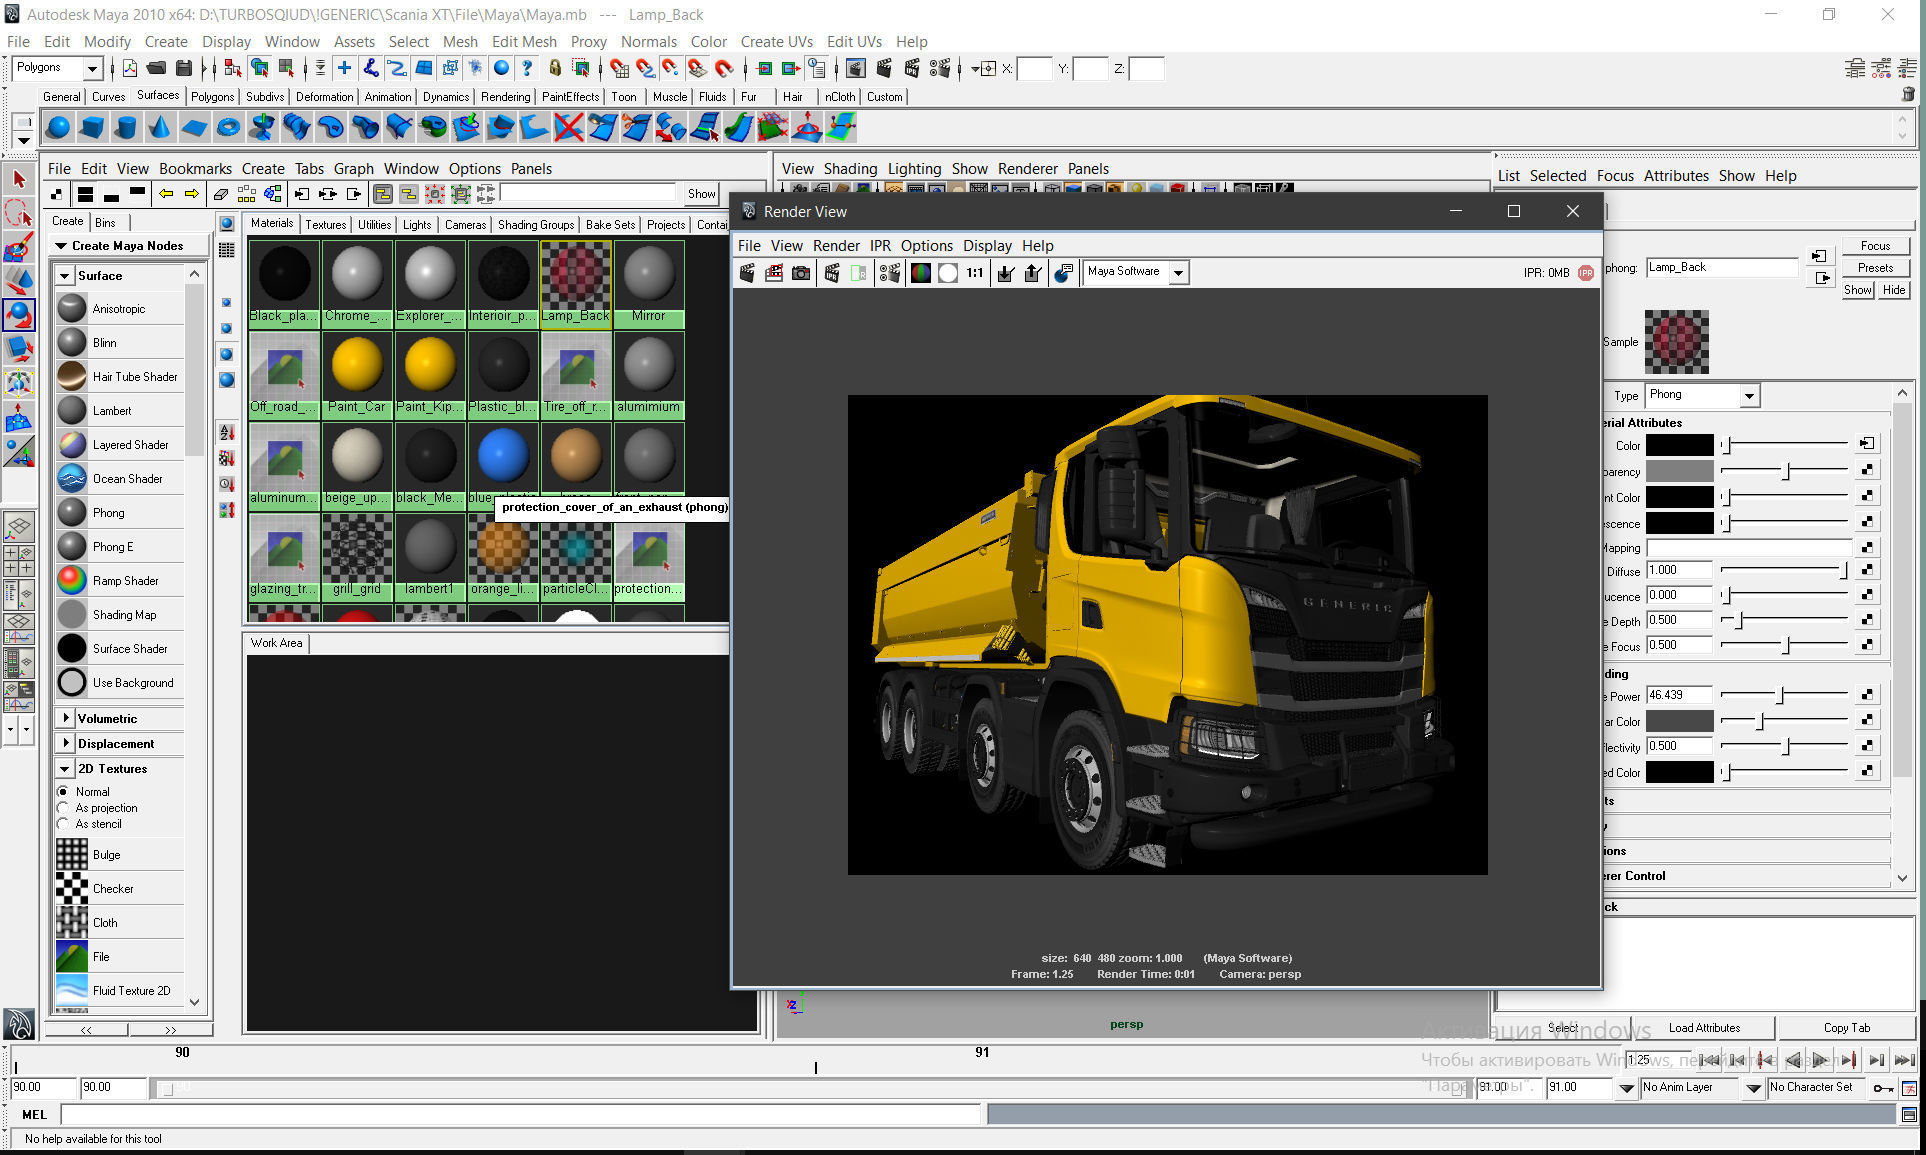
Task: Open the Create UVs menu
Action: (x=776, y=41)
